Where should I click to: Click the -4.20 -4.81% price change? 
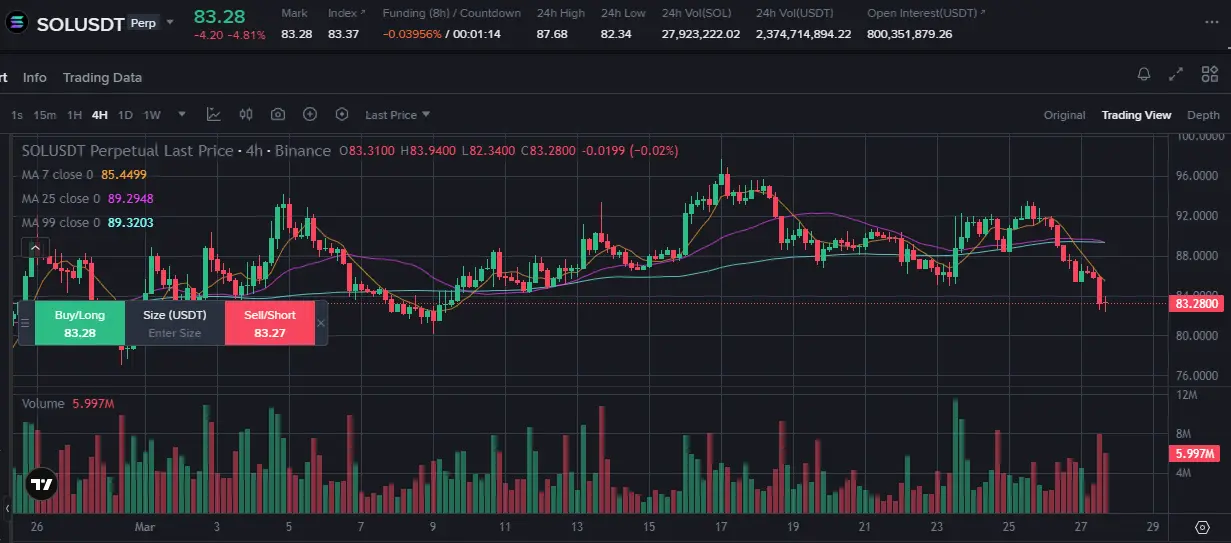230,34
